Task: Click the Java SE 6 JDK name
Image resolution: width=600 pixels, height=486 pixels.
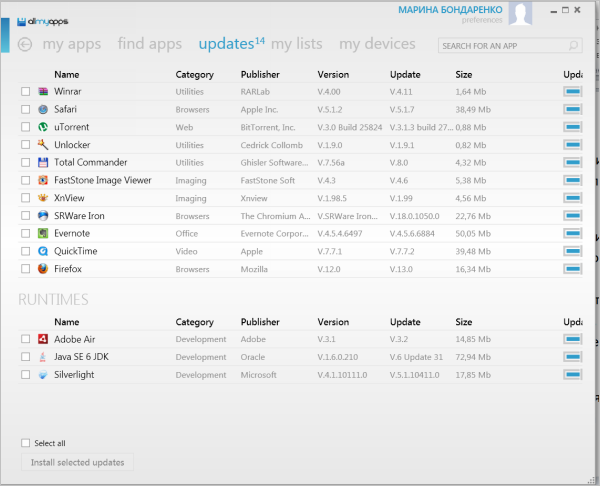Action: [81, 357]
